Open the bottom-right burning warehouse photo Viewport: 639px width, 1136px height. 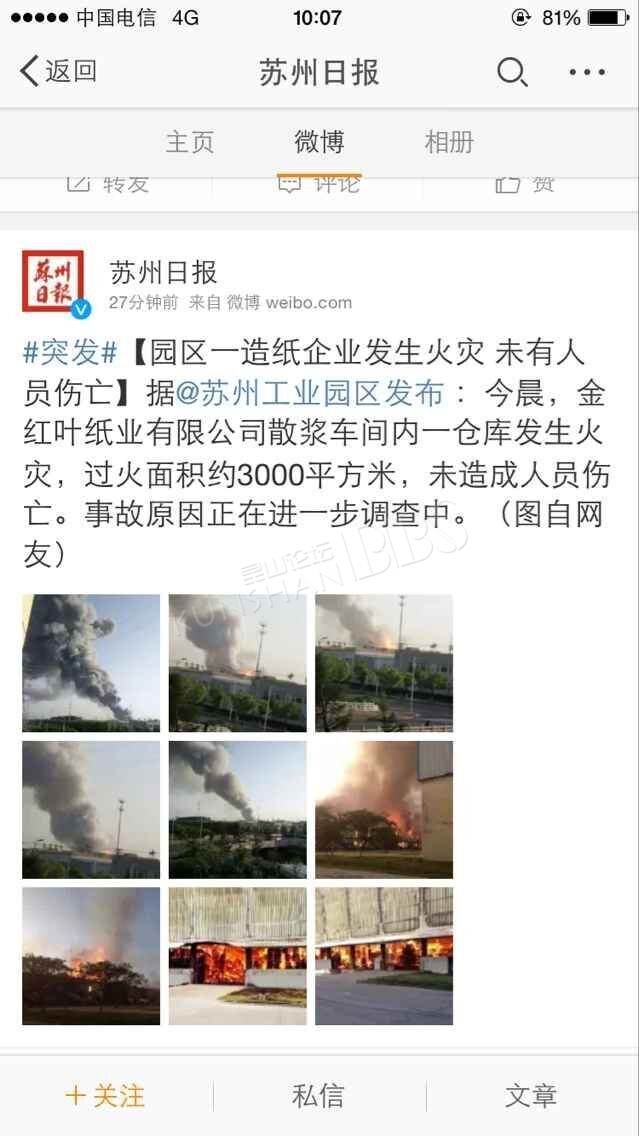[384, 956]
